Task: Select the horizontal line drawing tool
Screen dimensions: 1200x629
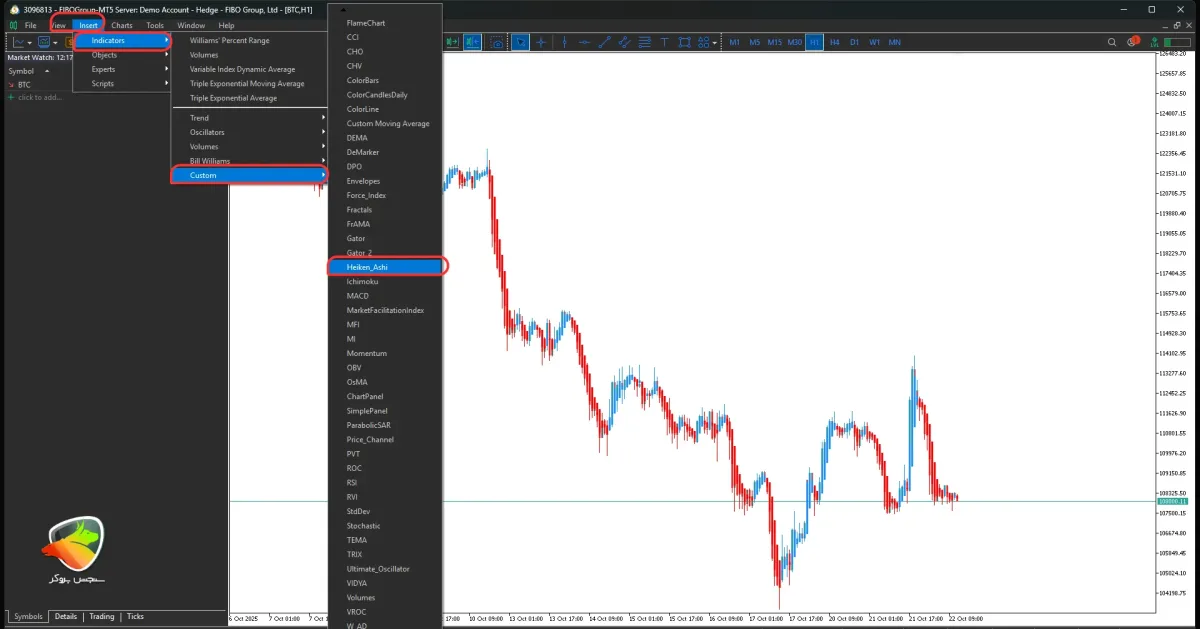Action: pyautogui.click(x=584, y=42)
